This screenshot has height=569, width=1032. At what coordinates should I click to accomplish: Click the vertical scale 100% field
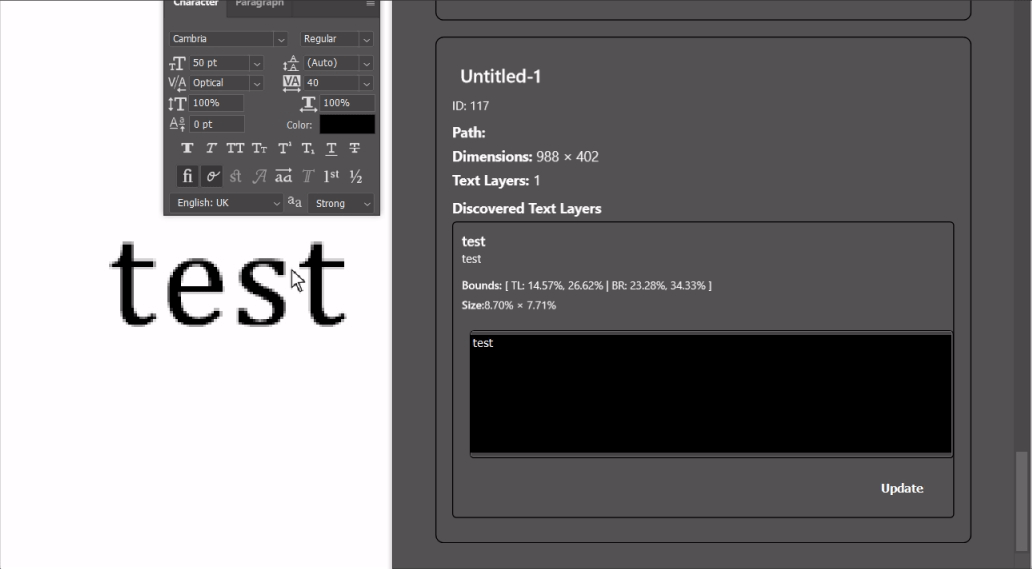(x=217, y=103)
